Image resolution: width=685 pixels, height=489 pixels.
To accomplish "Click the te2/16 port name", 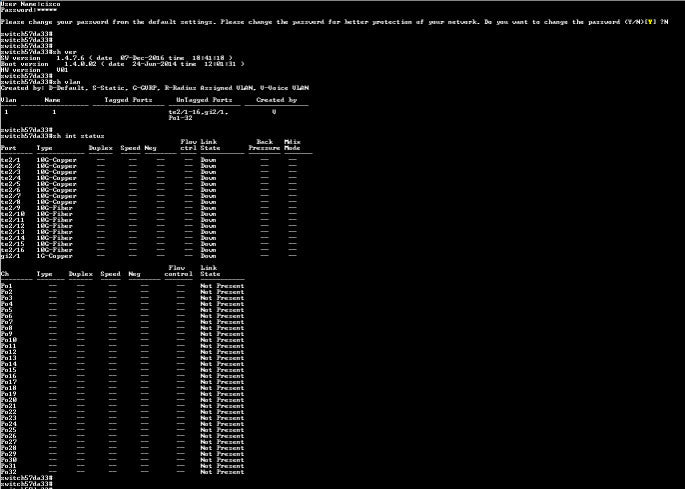I will click(x=13, y=250).
